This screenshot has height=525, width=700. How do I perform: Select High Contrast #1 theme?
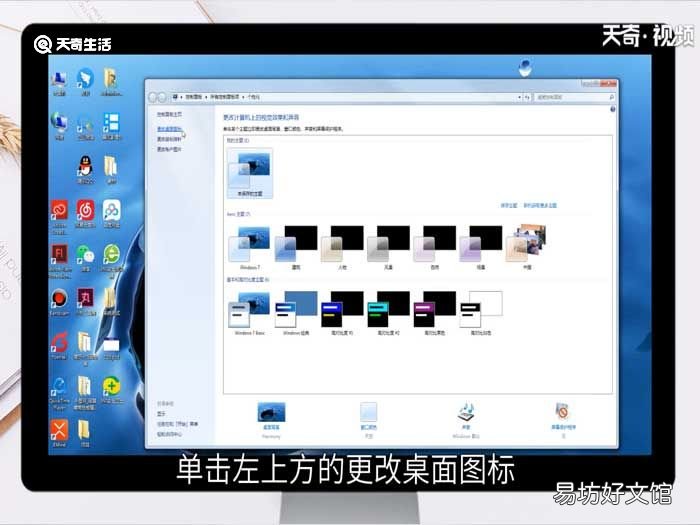click(342, 313)
